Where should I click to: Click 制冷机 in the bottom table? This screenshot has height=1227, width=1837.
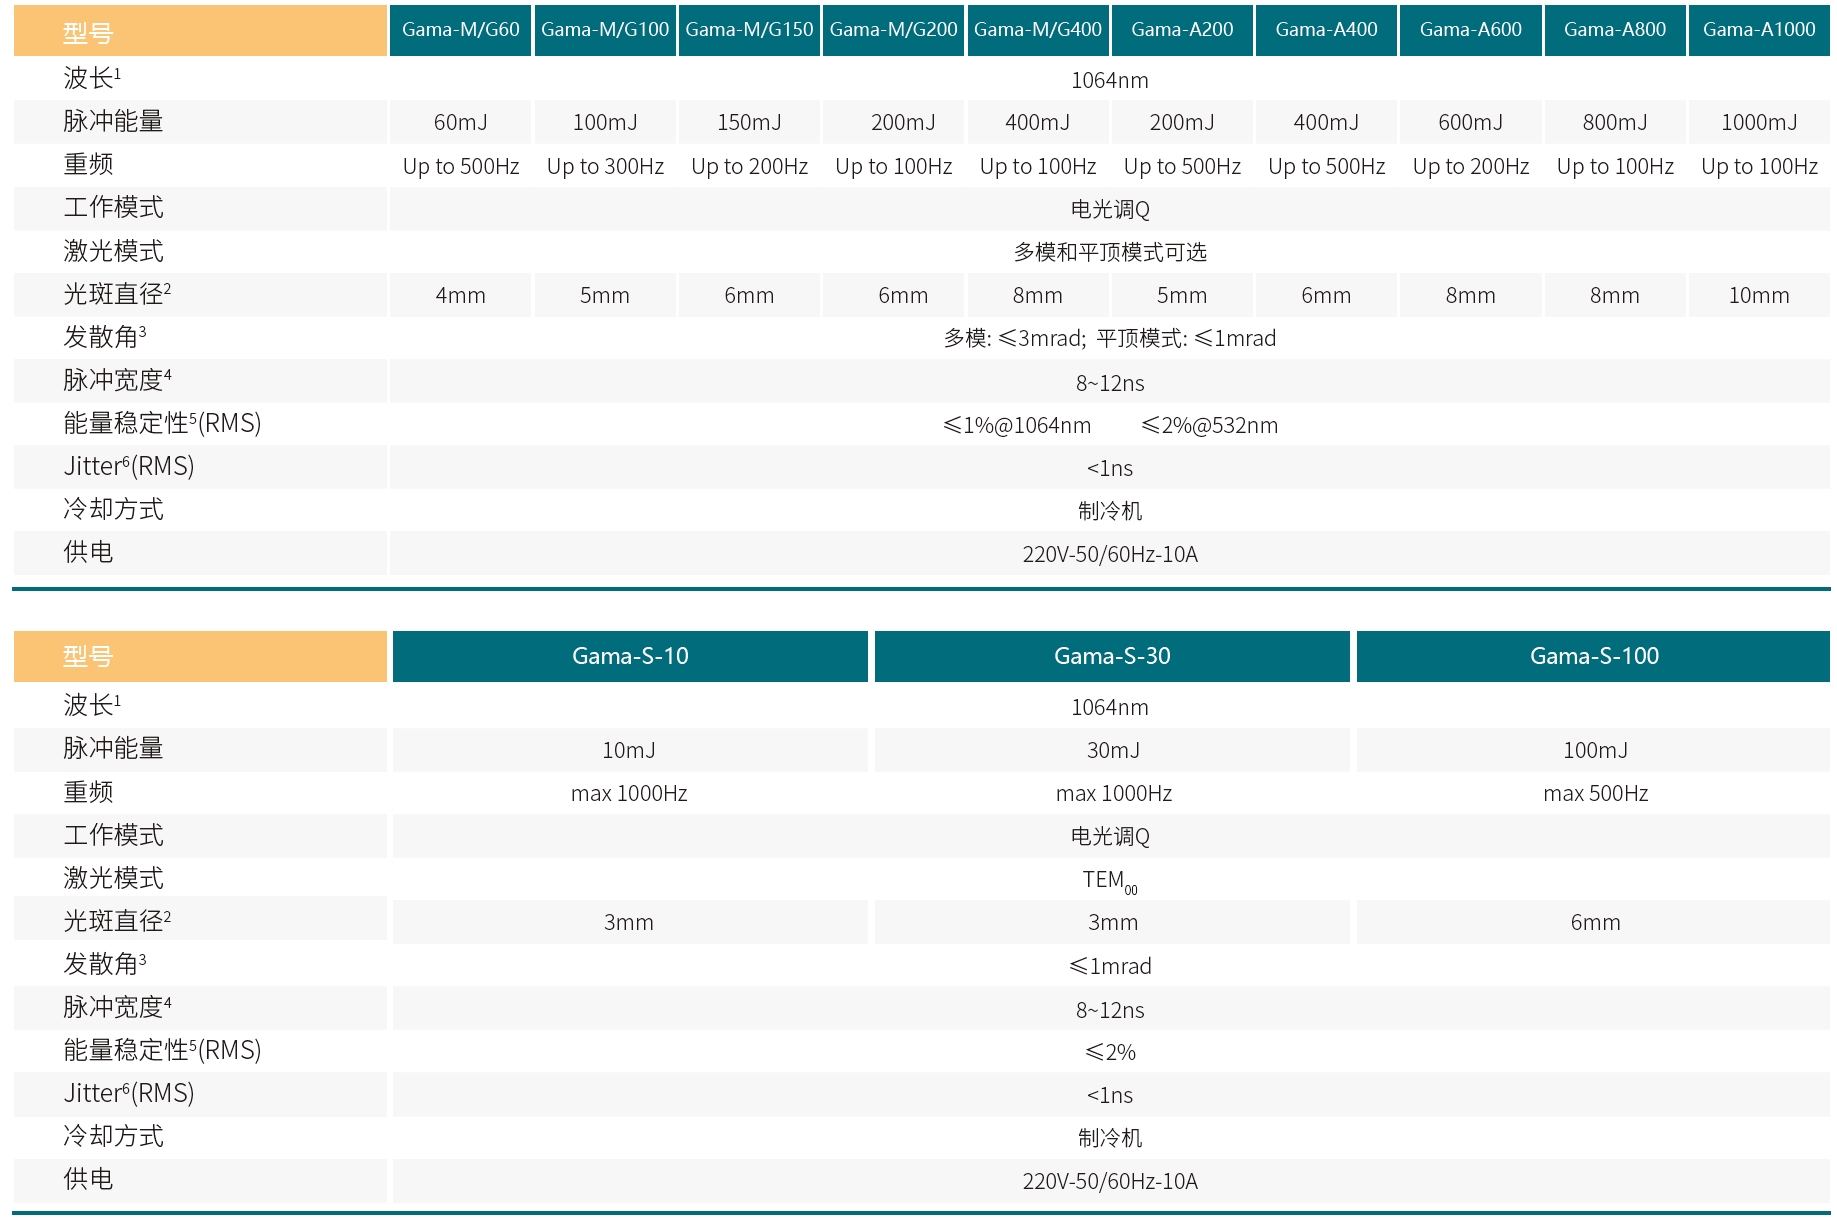click(1110, 1138)
